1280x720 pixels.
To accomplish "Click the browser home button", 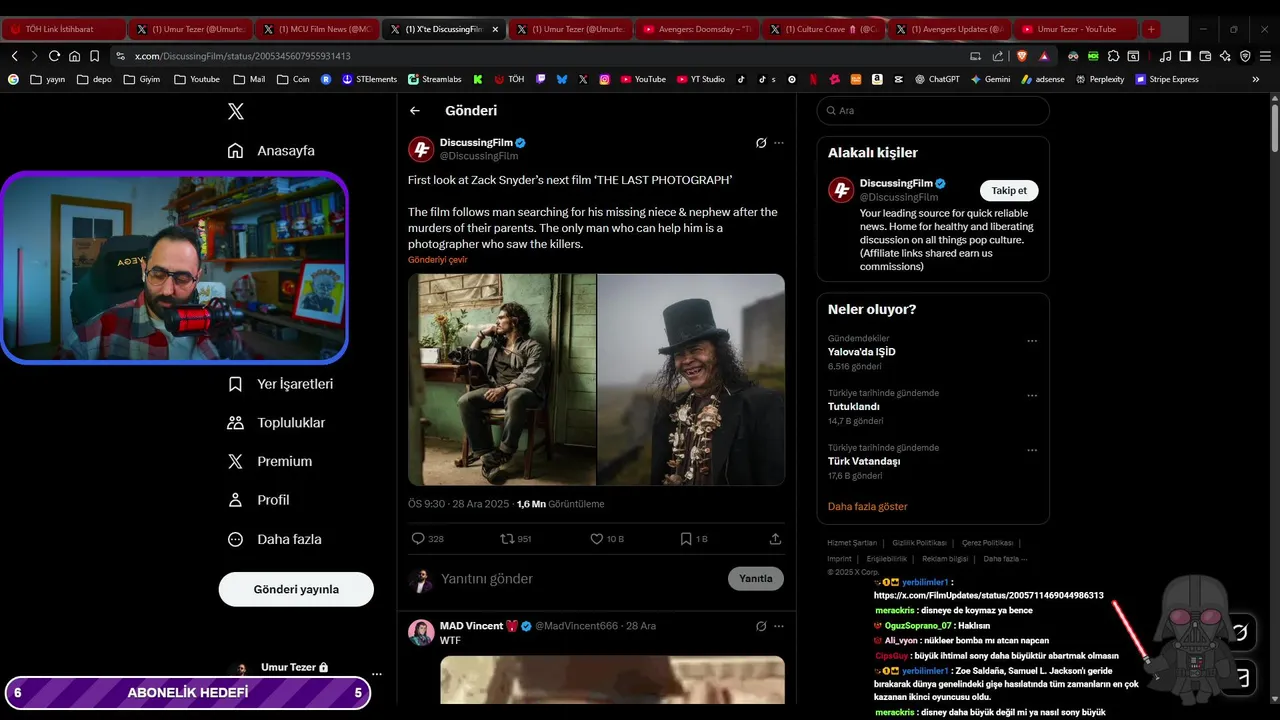I will point(74,56).
